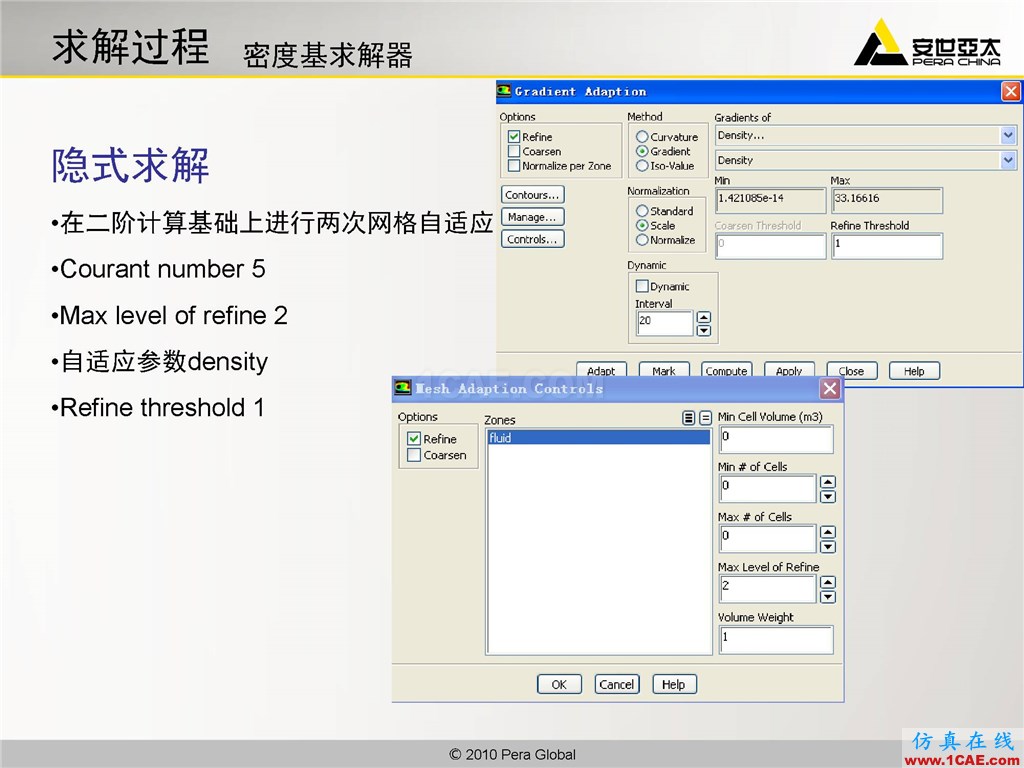The width and height of the screenshot is (1024, 768).
Task: Cancel the Mesh Adaption Controls dialog
Action: 616,684
